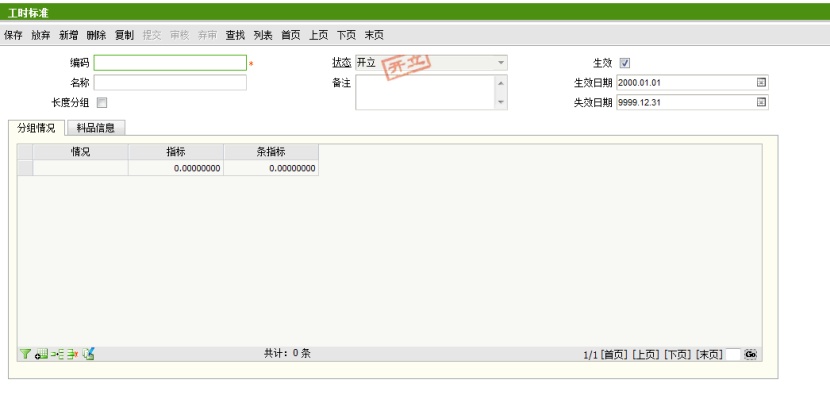Click 列表 in the toolbar

click(x=263, y=35)
